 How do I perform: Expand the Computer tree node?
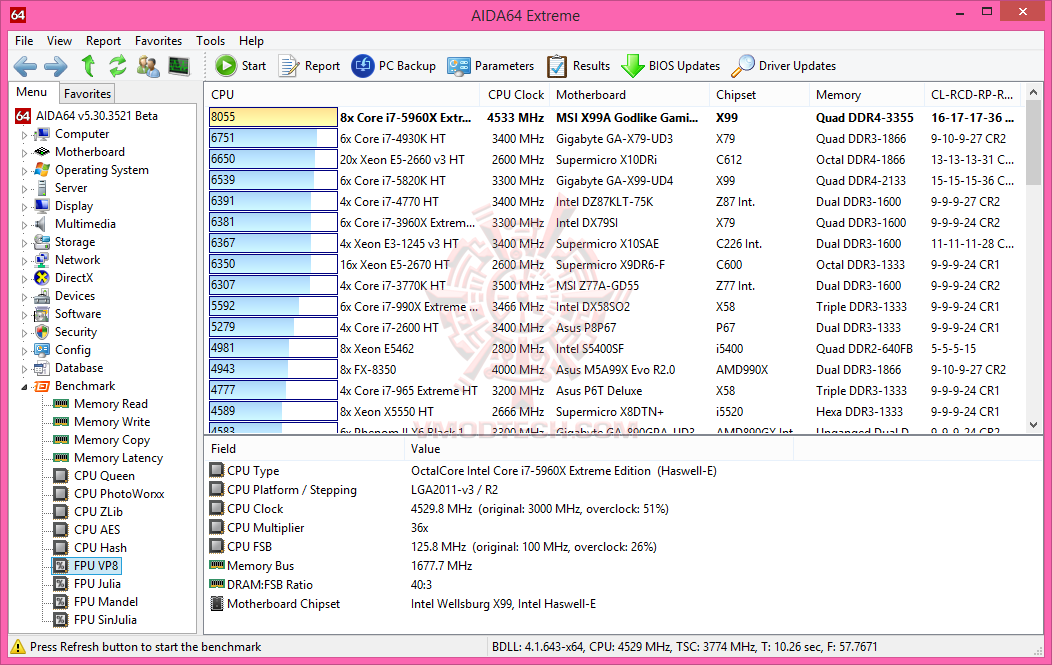tap(25, 135)
